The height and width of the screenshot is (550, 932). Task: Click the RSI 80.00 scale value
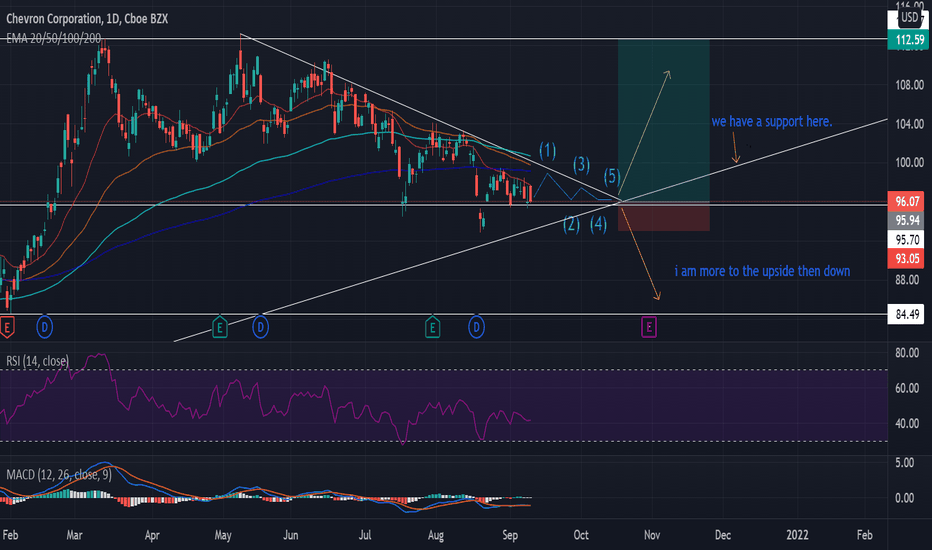pyautogui.click(x=907, y=353)
